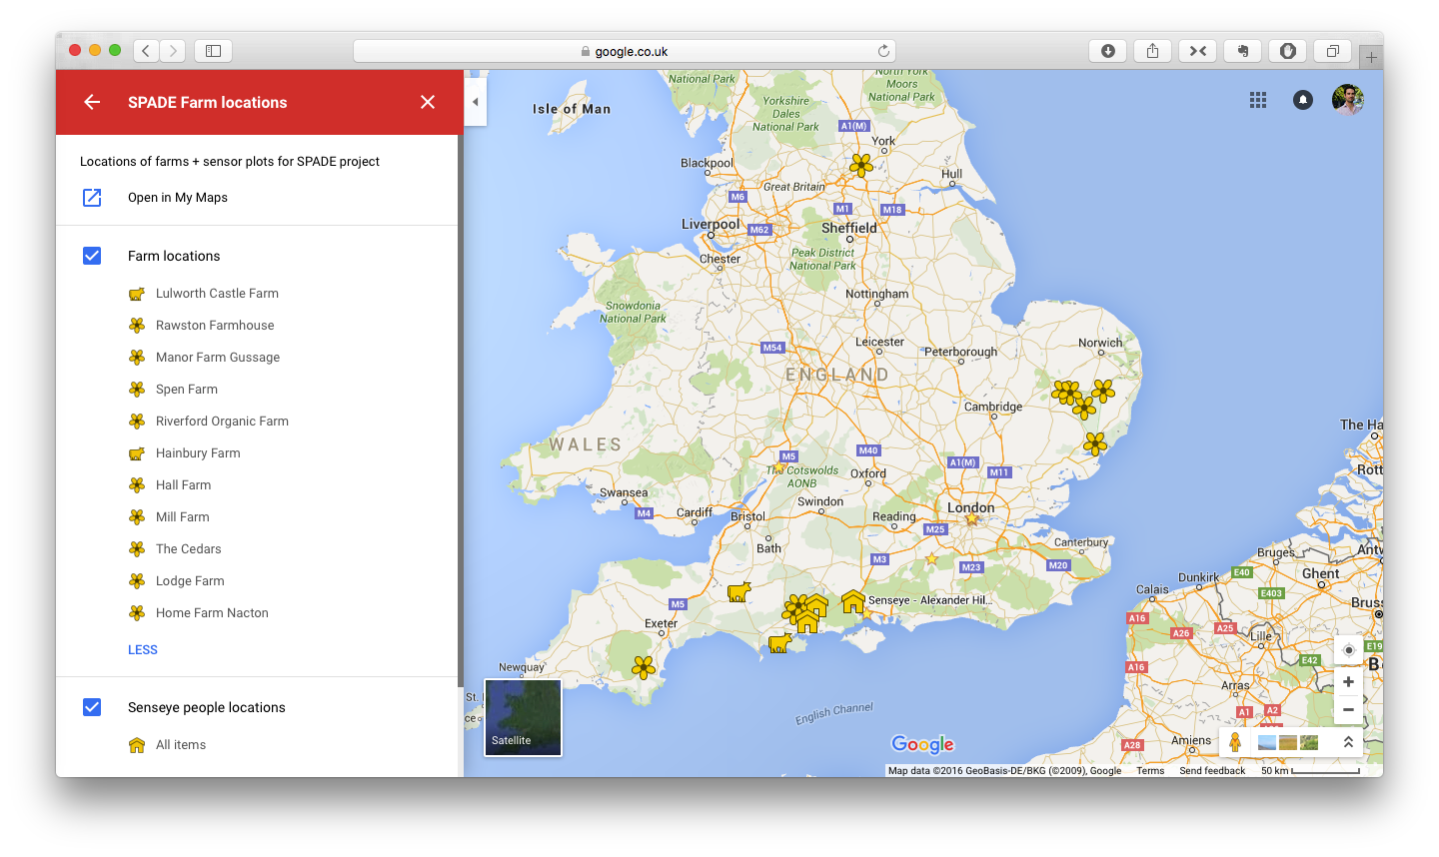1439x857 pixels.
Task: Zoom in on the map
Action: tap(1348, 682)
